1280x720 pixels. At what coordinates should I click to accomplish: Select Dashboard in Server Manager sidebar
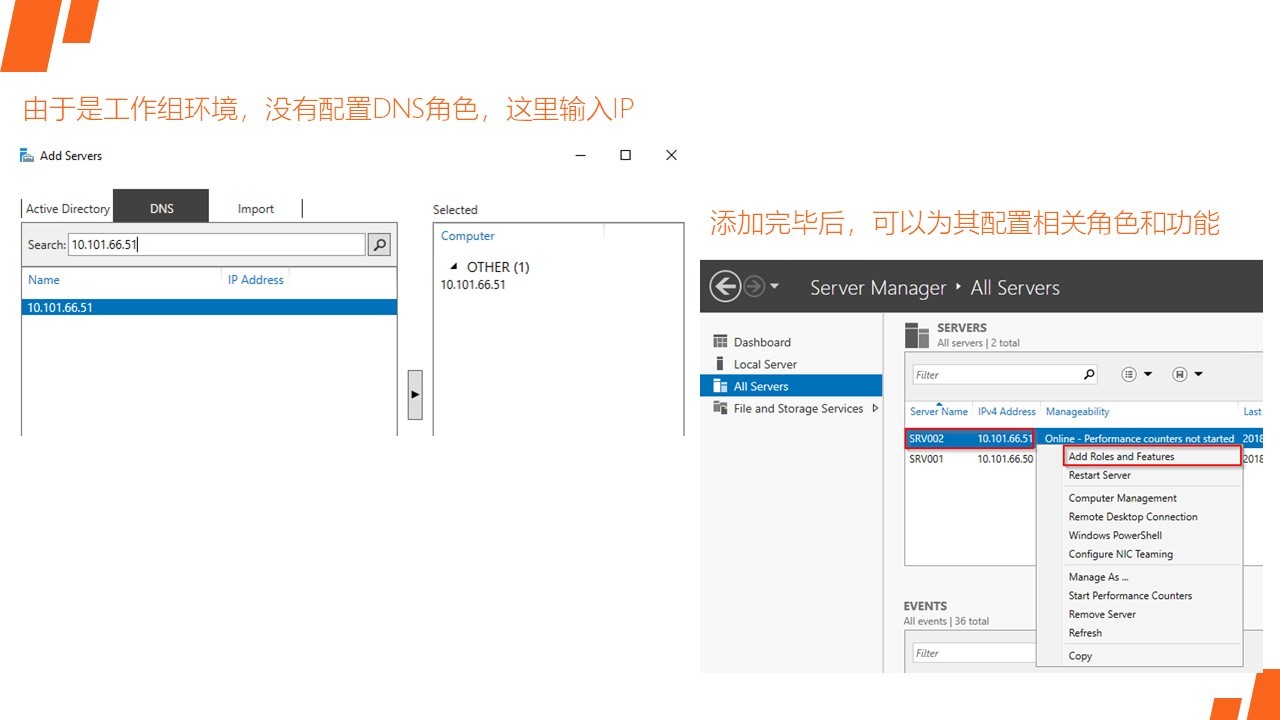(x=762, y=342)
